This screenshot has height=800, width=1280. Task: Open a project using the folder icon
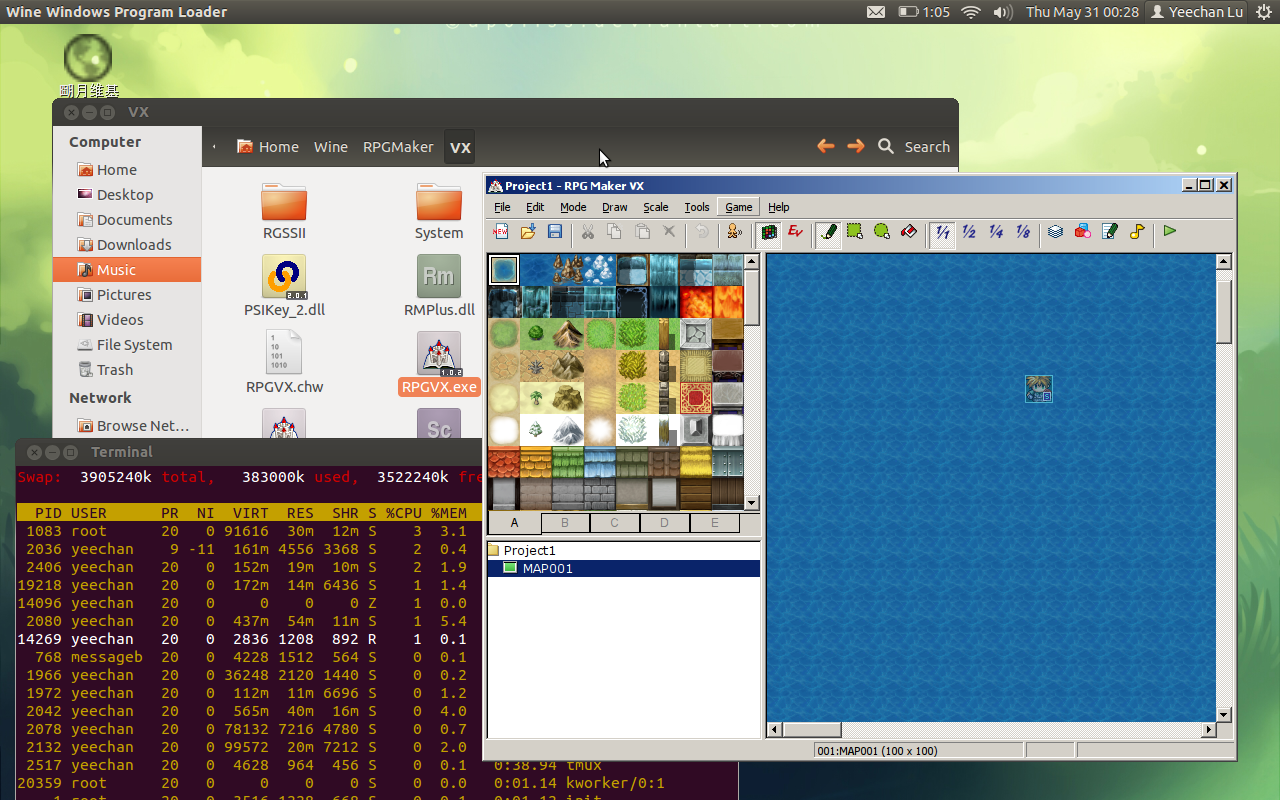(528, 232)
